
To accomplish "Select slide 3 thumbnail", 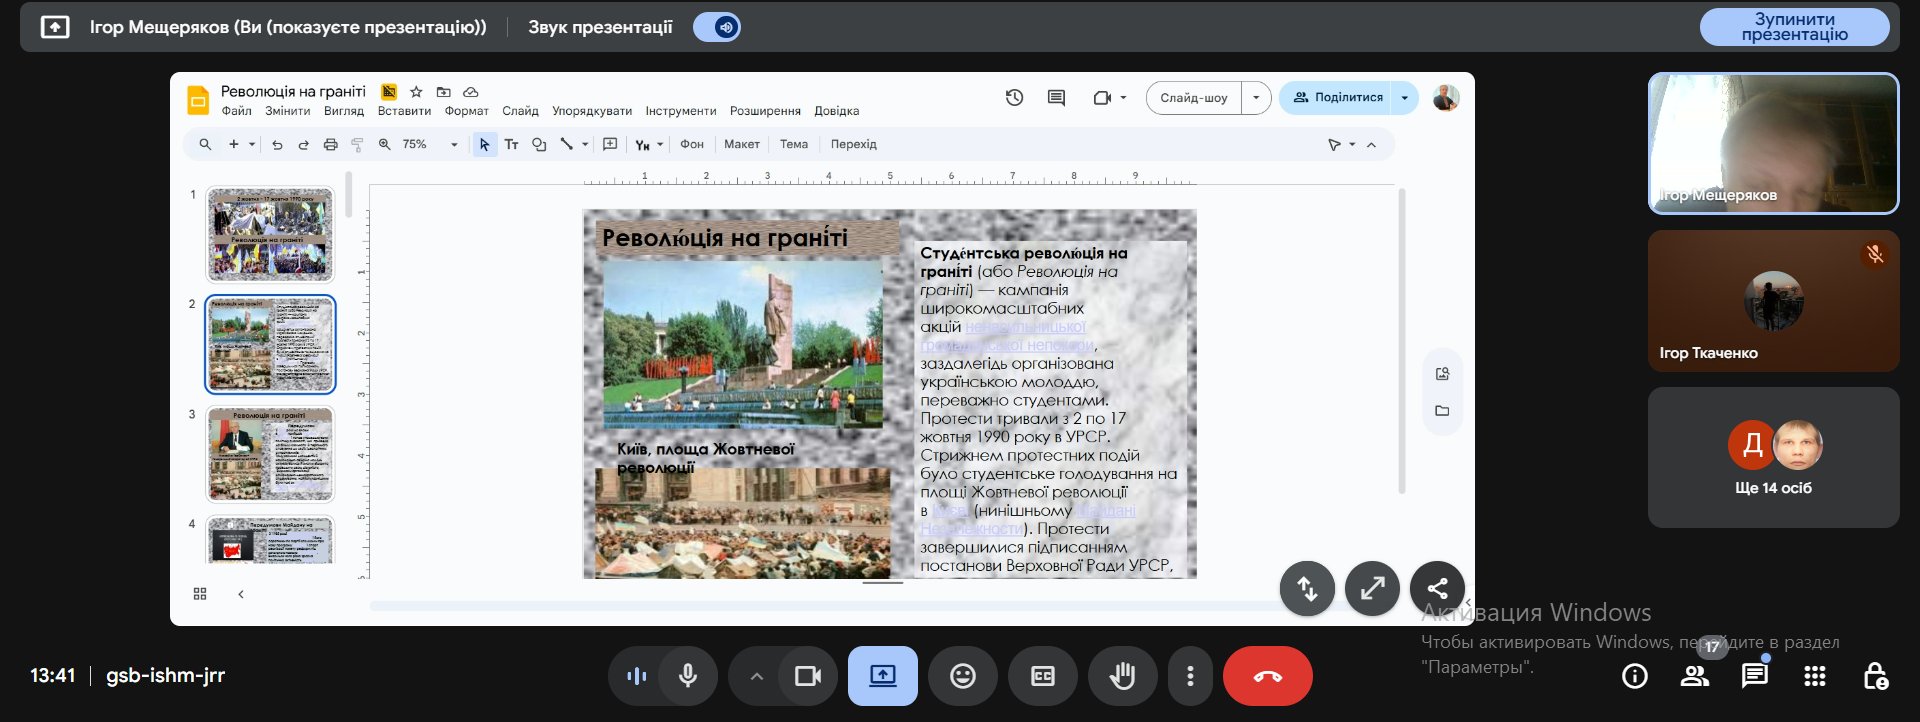I will tap(270, 453).
